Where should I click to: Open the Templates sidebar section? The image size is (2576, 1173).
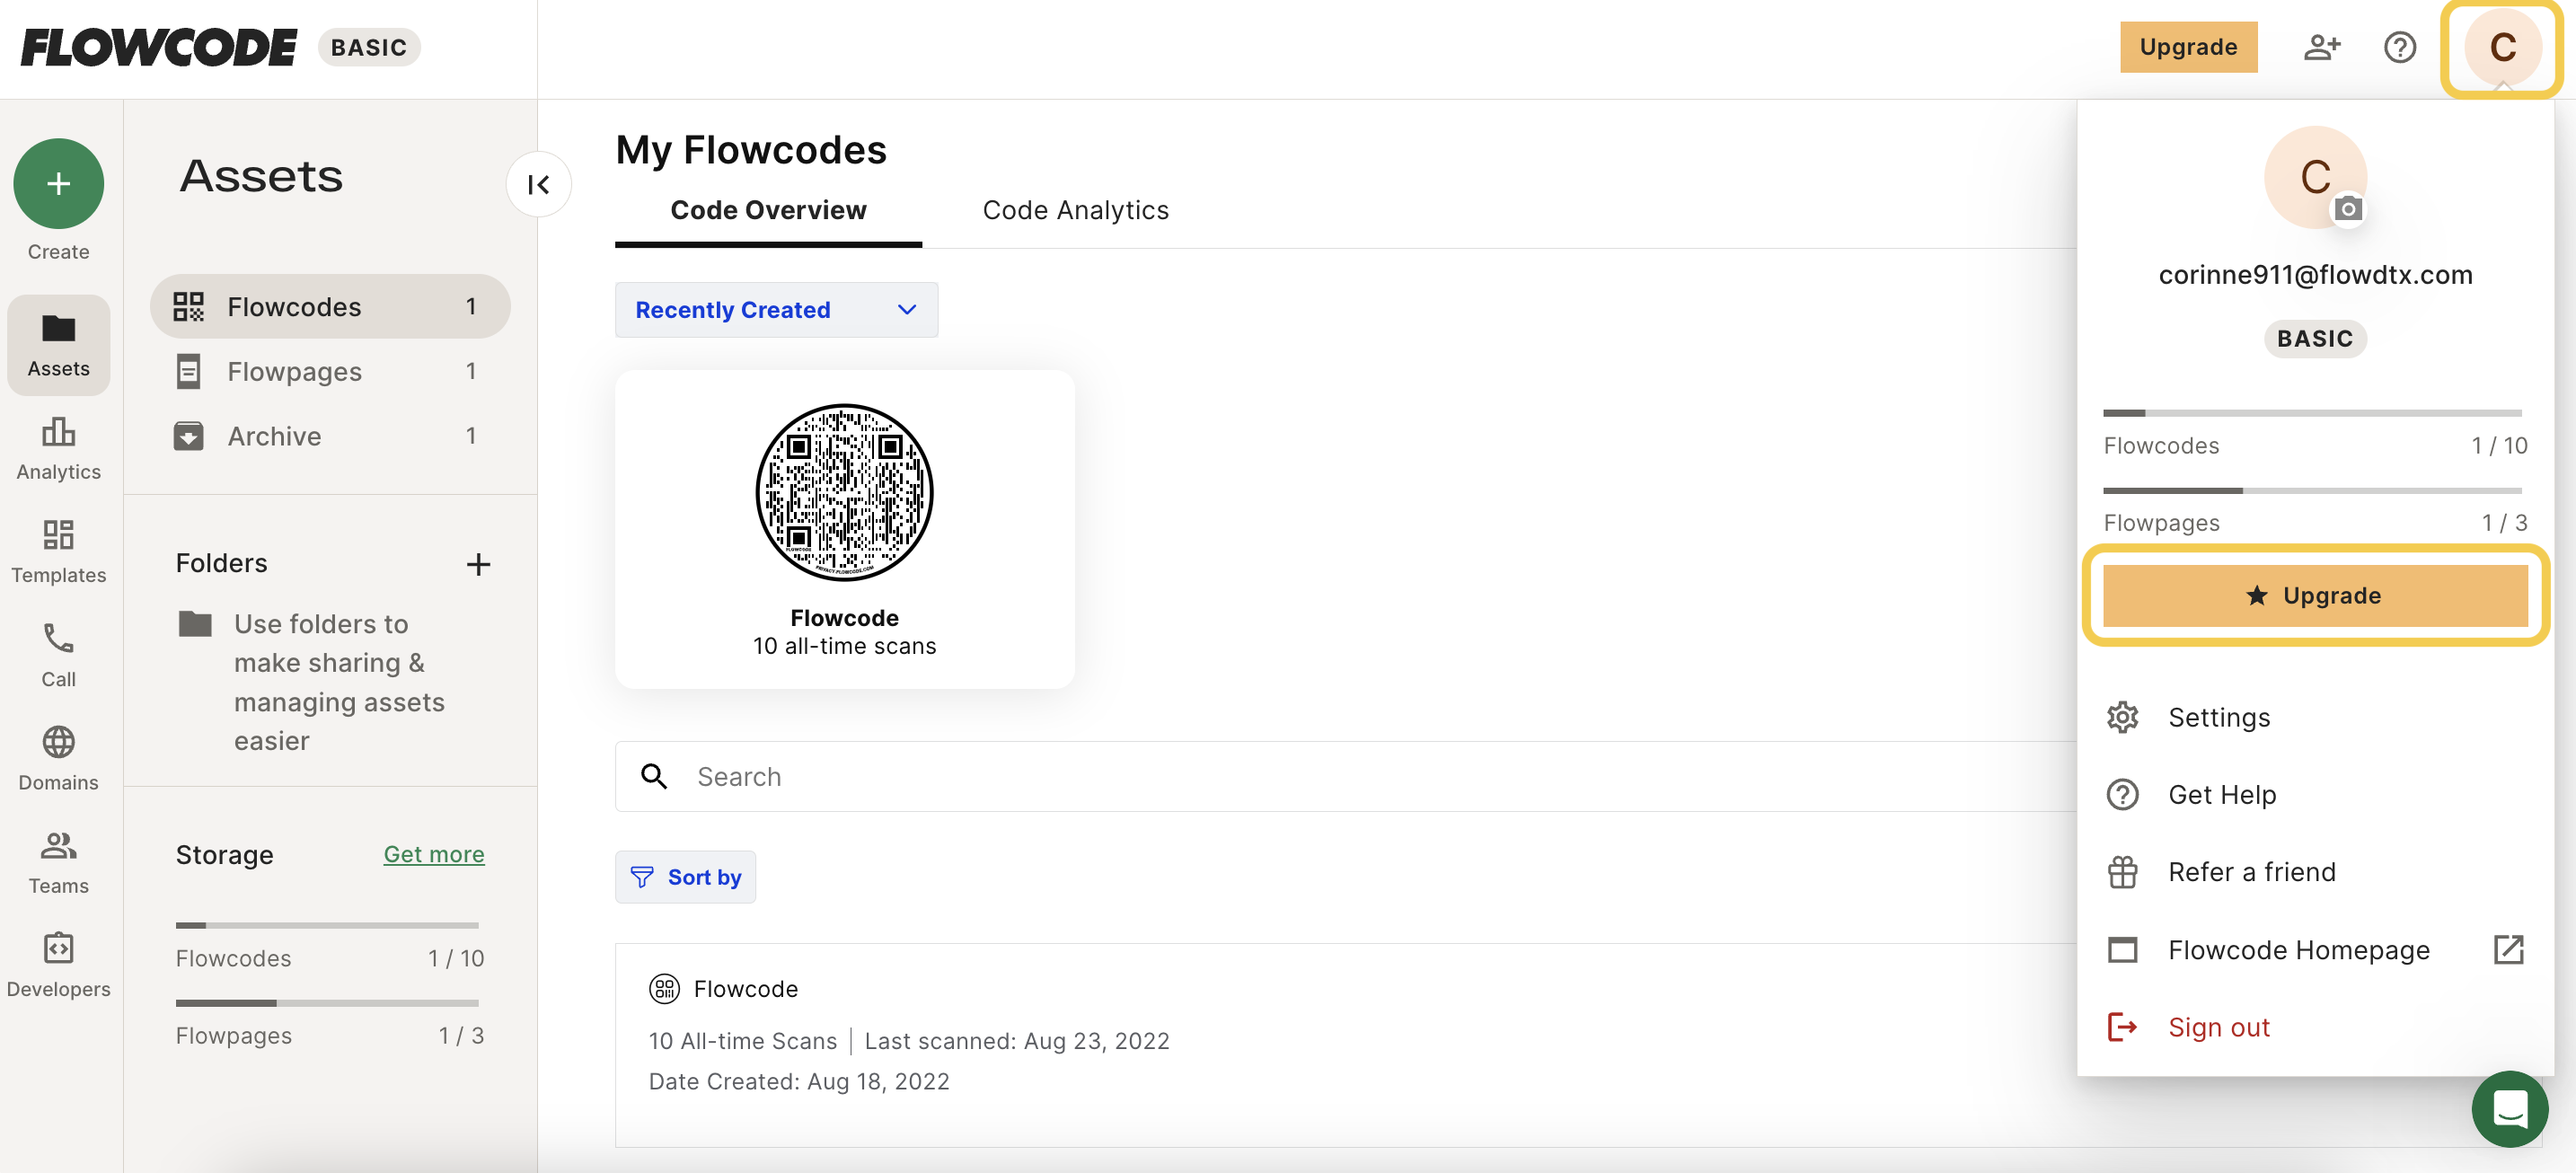58,552
